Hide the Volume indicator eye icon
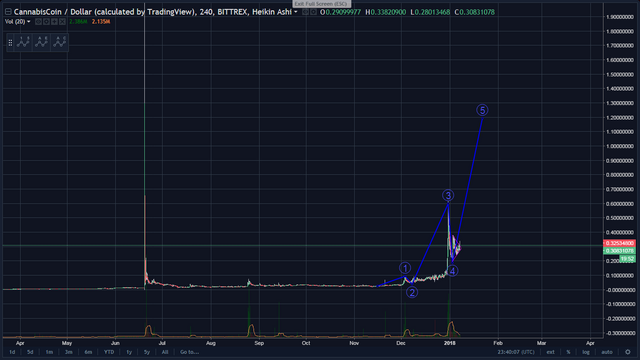The height and width of the screenshot is (360, 640). [38, 22]
